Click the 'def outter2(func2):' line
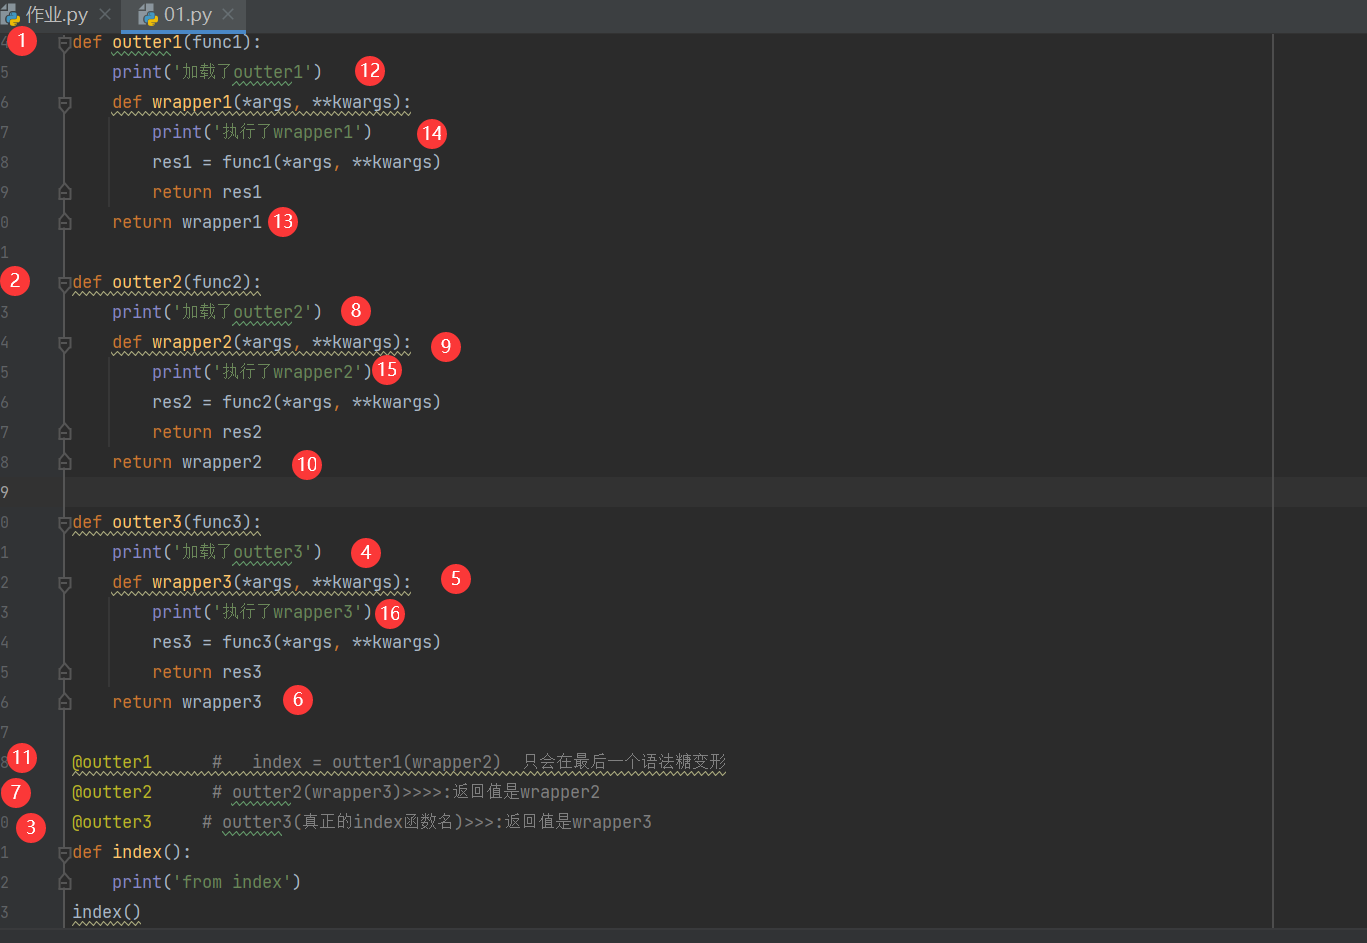Screen dimensions: 1367x943 pos(166,282)
